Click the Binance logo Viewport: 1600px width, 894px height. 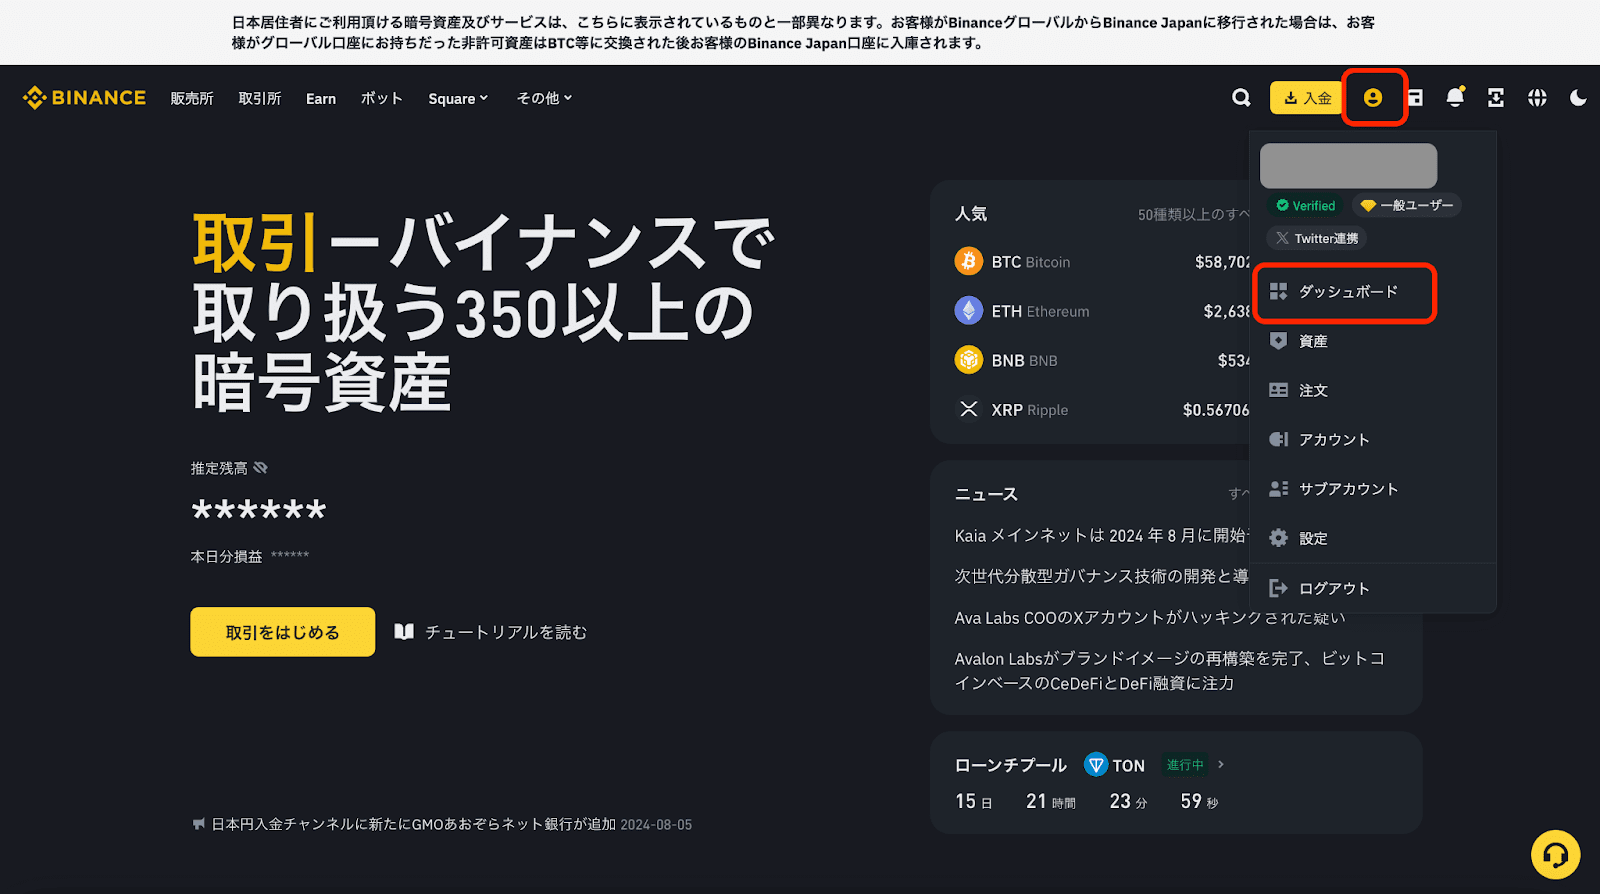85,97
